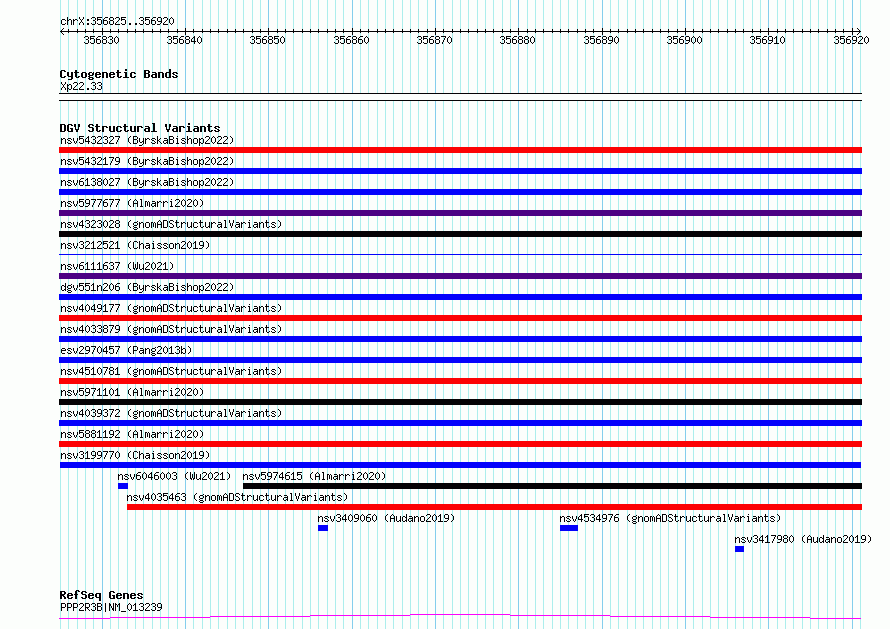Click the Xp22.33 cytogenetic band label
Screen dimensions: 890x629
[x=81, y=86]
